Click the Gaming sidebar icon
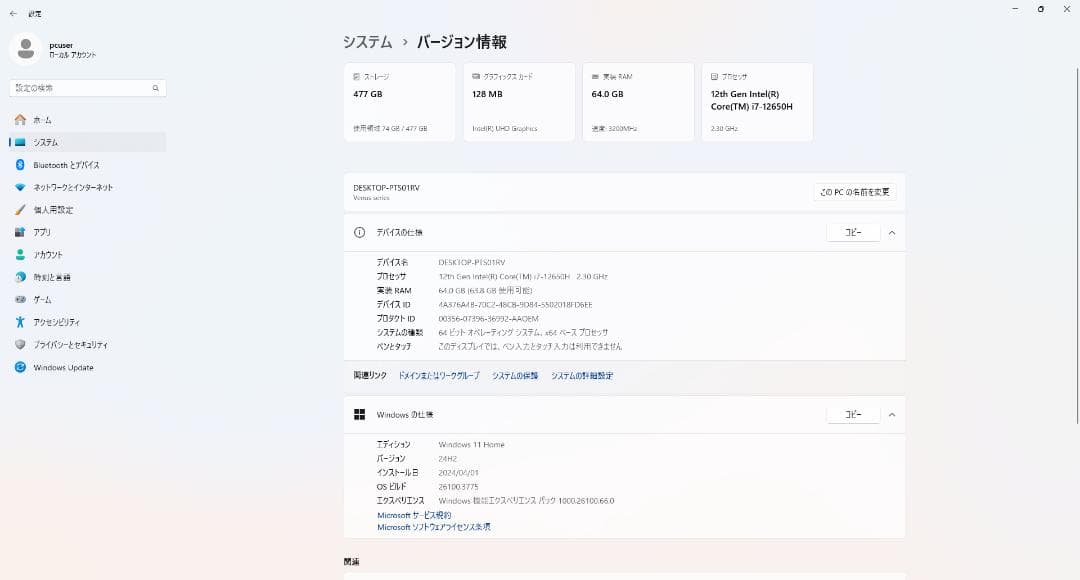Viewport: 1080px width, 580px height. (20, 300)
